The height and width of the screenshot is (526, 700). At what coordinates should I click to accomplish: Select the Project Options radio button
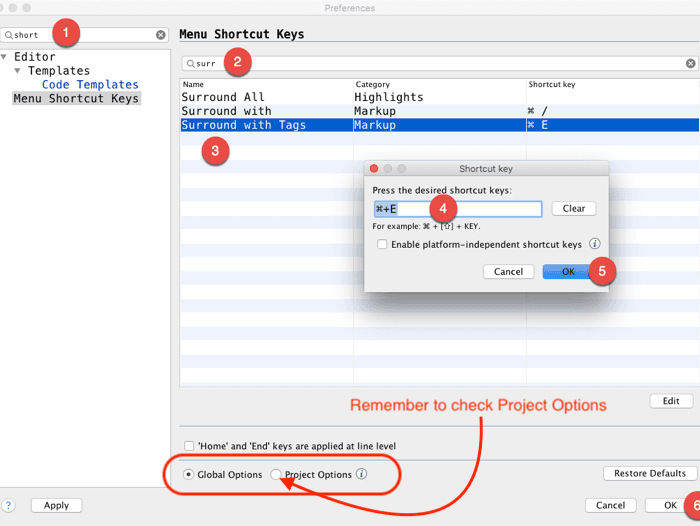pyautogui.click(x=276, y=475)
